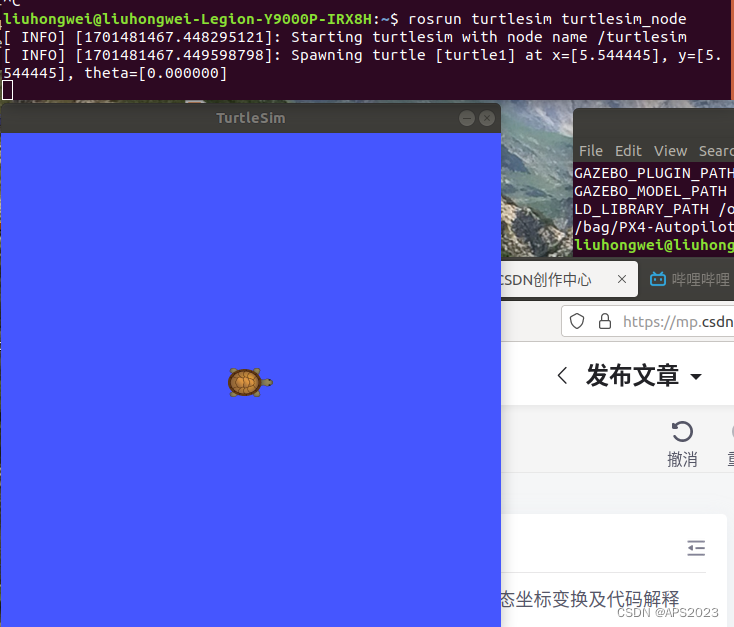The width and height of the screenshot is (734, 627).
Task: Click the TurtleSim title bar text
Action: tap(250, 118)
